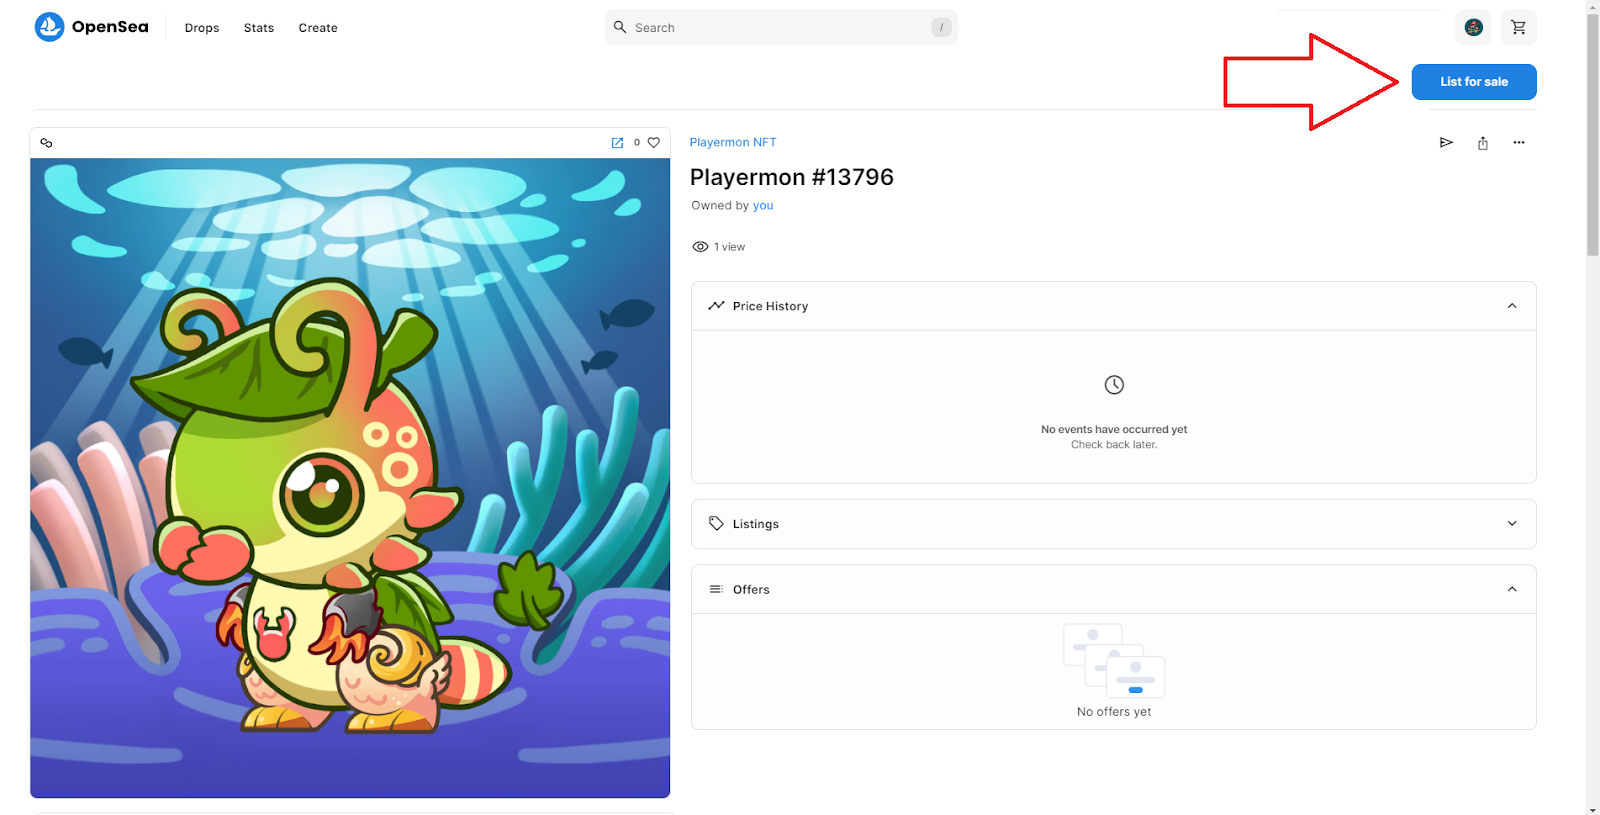Click the Playermon #13796 artwork image

click(x=350, y=477)
